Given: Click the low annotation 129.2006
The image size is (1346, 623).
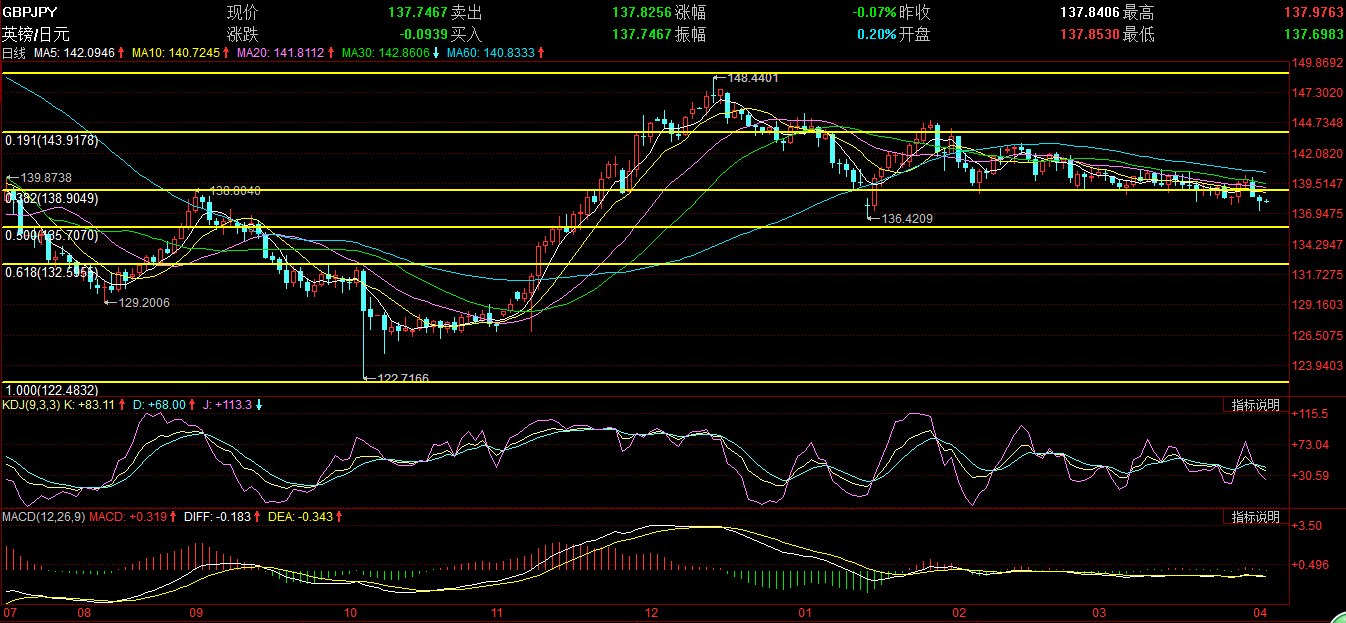Looking at the screenshot, I should pyautogui.click(x=144, y=302).
